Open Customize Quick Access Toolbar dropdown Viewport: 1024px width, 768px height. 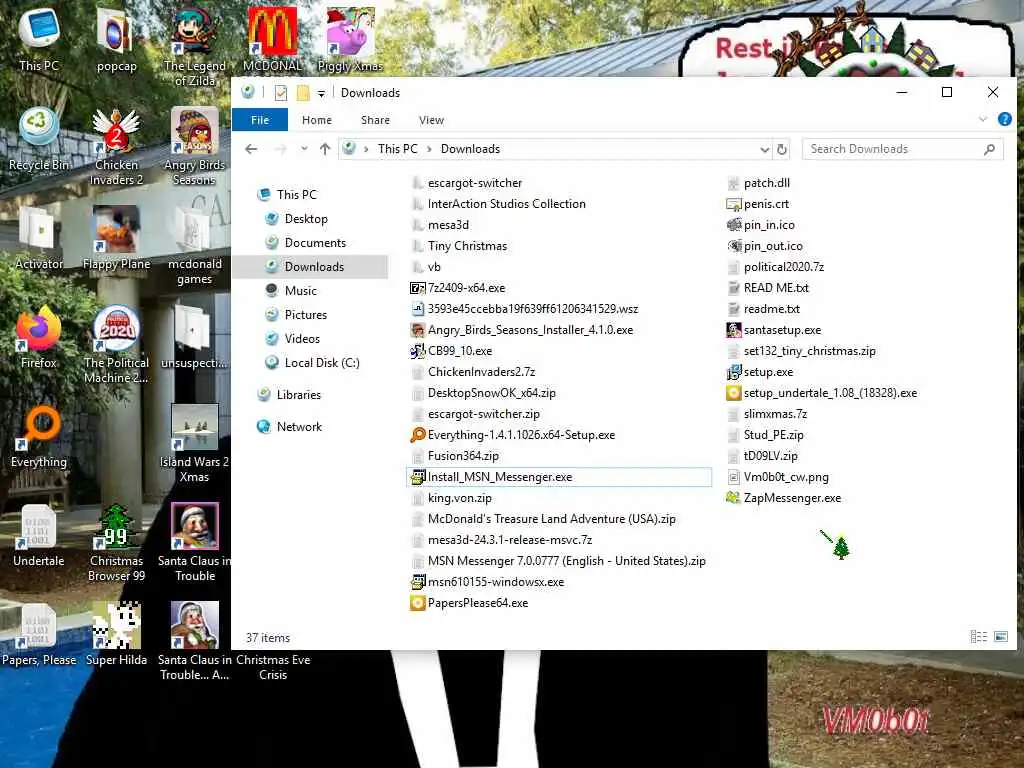tap(321, 93)
